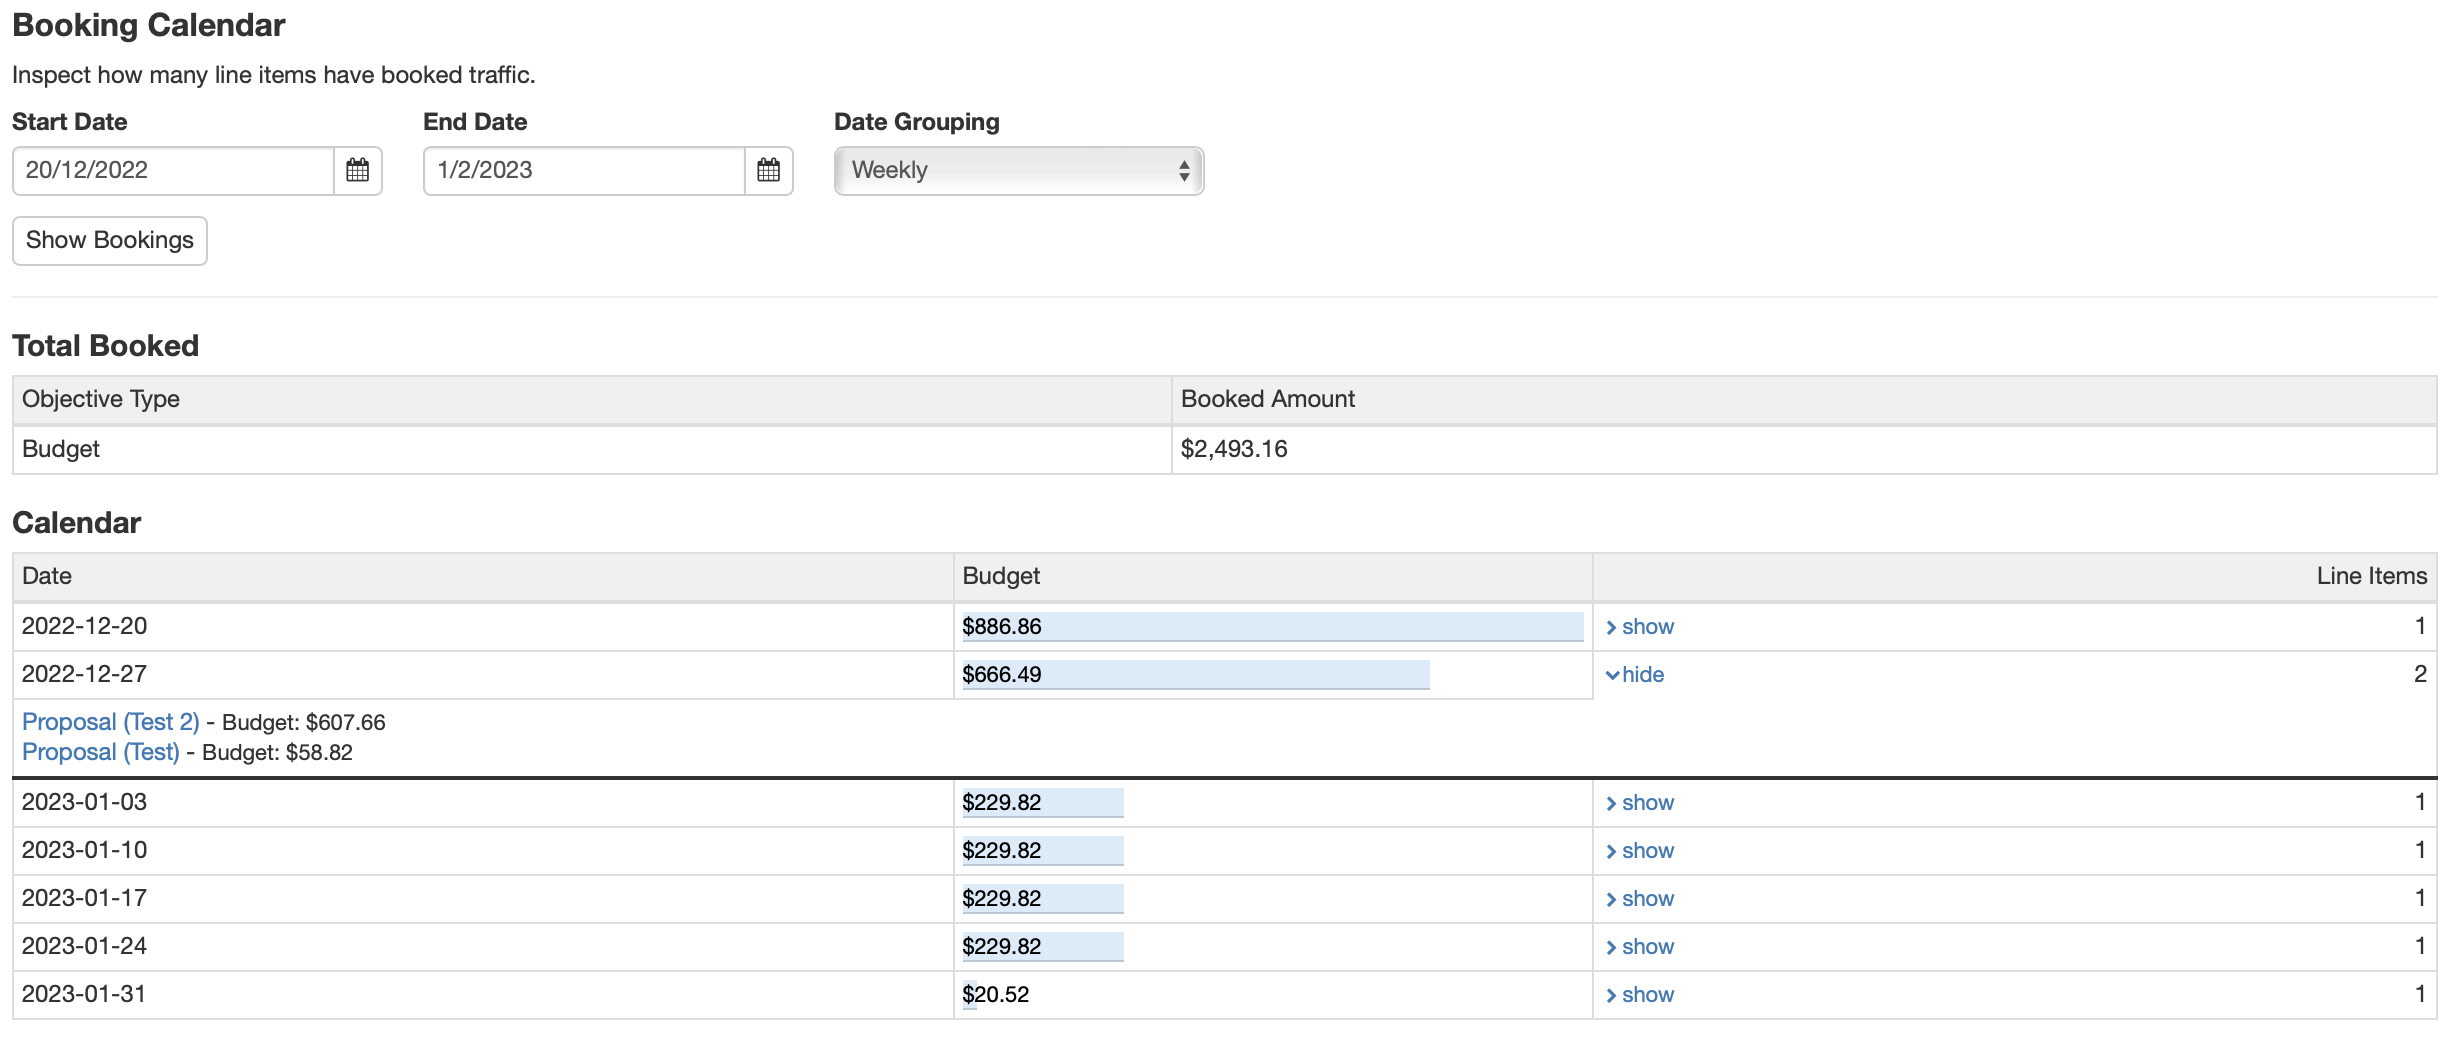Open the Date Grouping Weekly dropdown
2460x1040 pixels.
click(1018, 171)
